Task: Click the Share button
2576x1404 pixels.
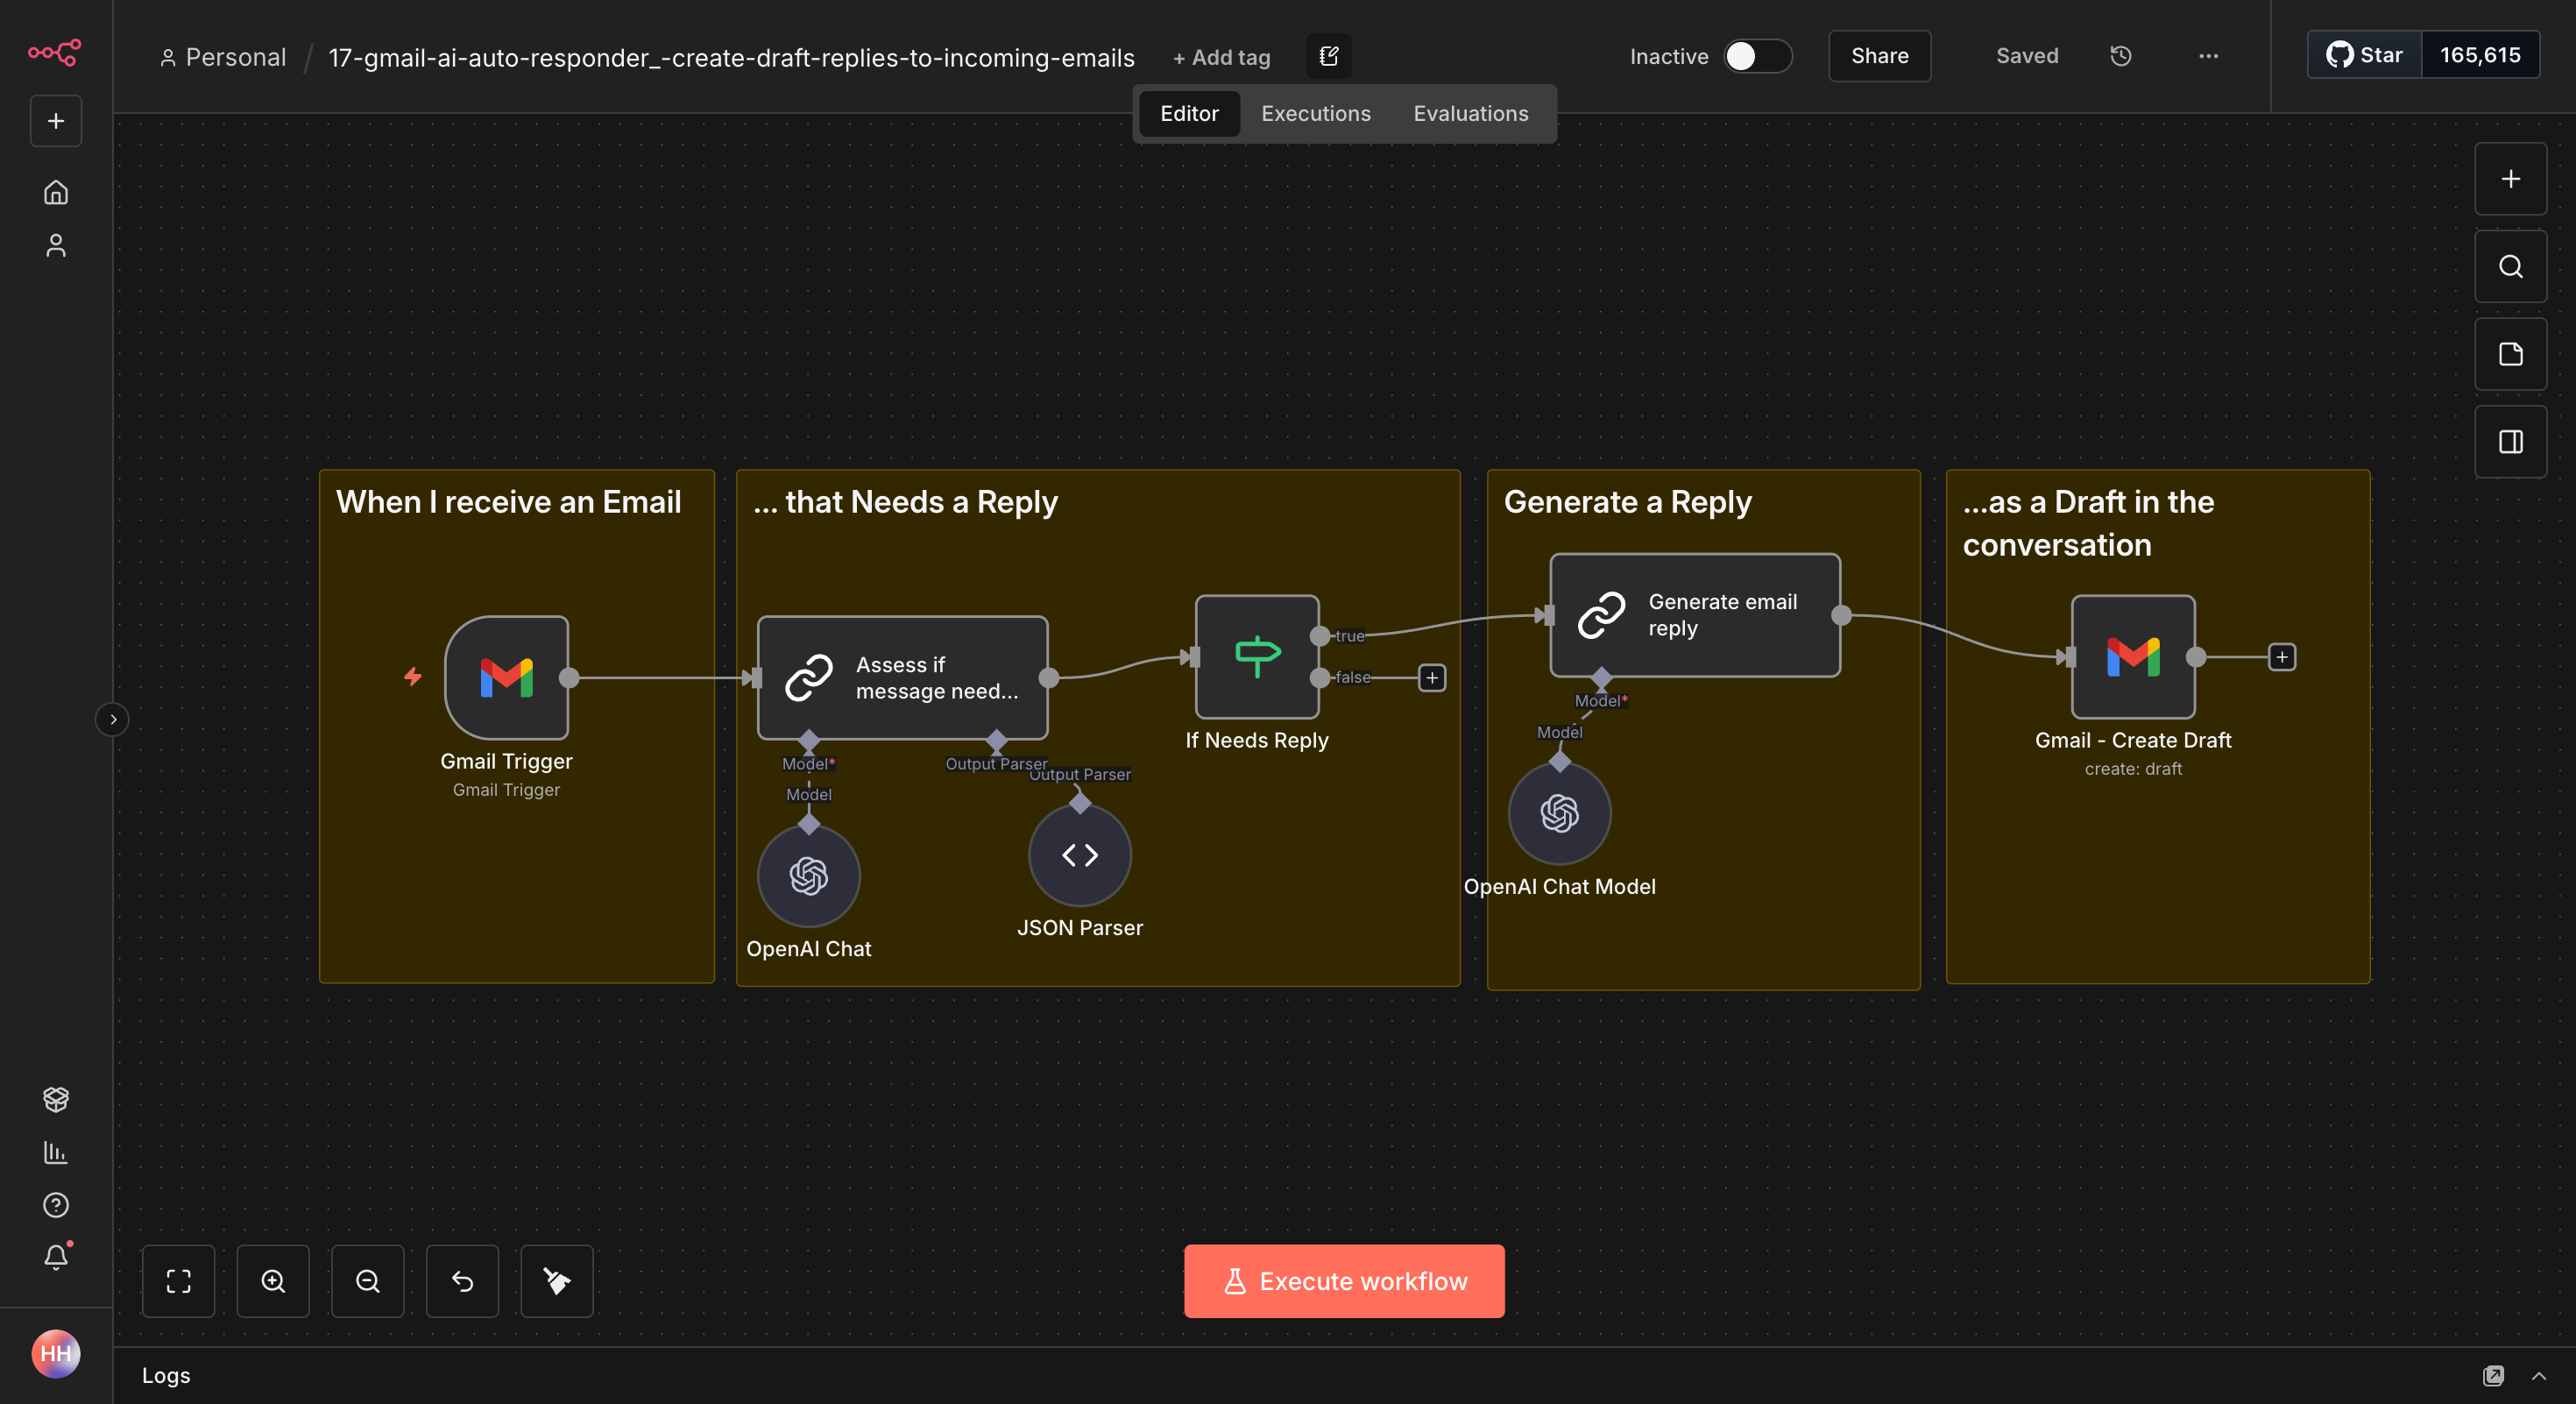Action: tap(1879, 56)
